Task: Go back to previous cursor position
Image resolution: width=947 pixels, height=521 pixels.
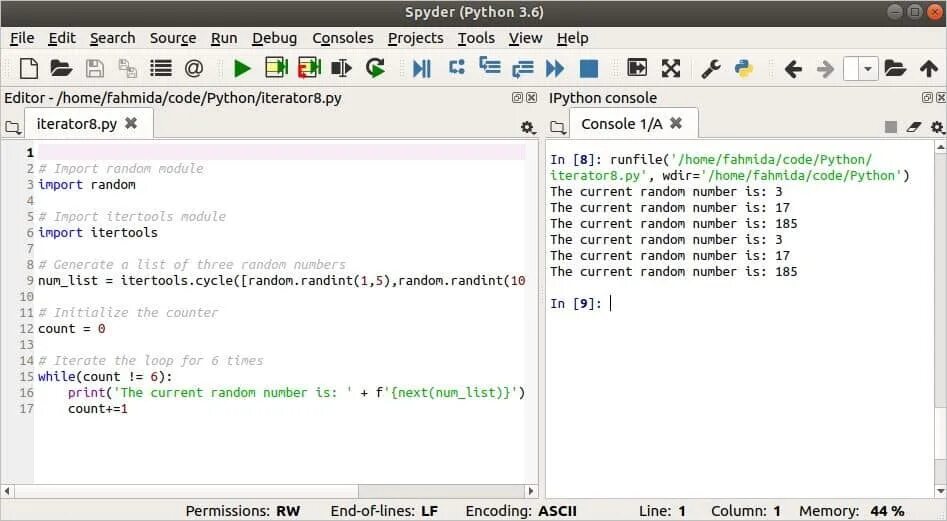Action: [793, 69]
